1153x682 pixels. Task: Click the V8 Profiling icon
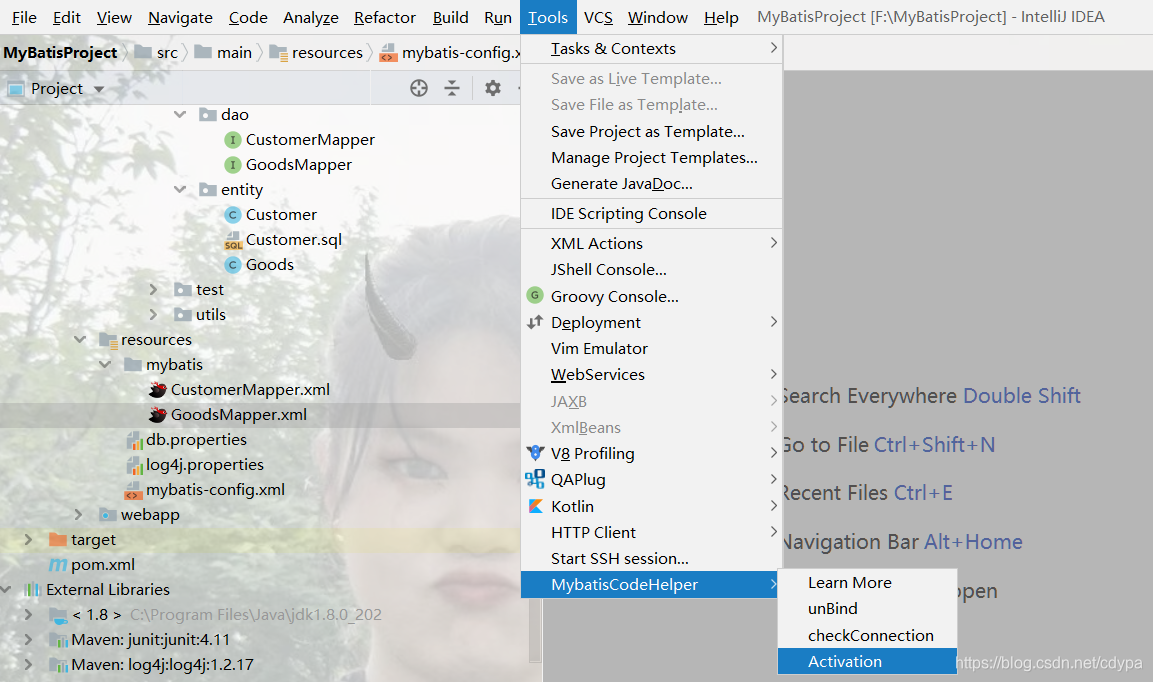pyautogui.click(x=535, y=453)
